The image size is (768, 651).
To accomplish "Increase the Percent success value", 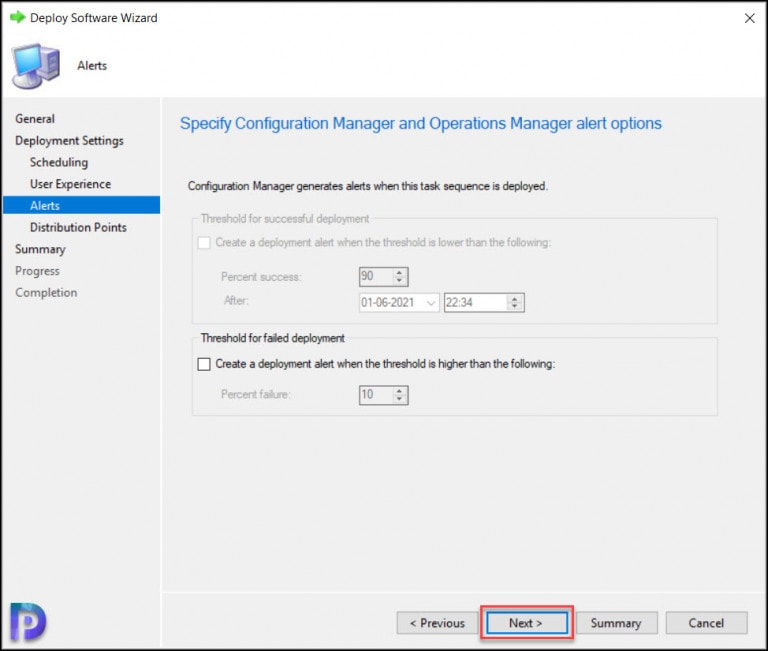I will (x=400, y=272).
